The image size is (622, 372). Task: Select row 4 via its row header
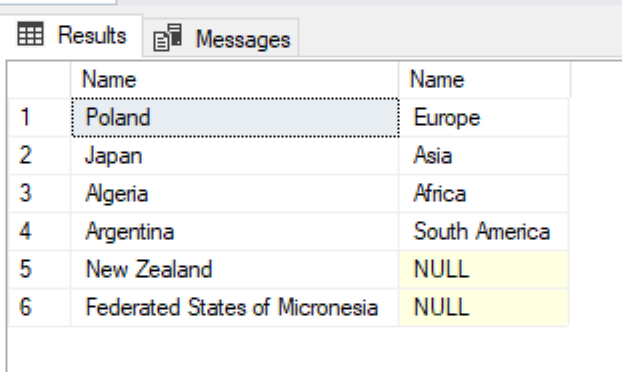click(39, 232)
